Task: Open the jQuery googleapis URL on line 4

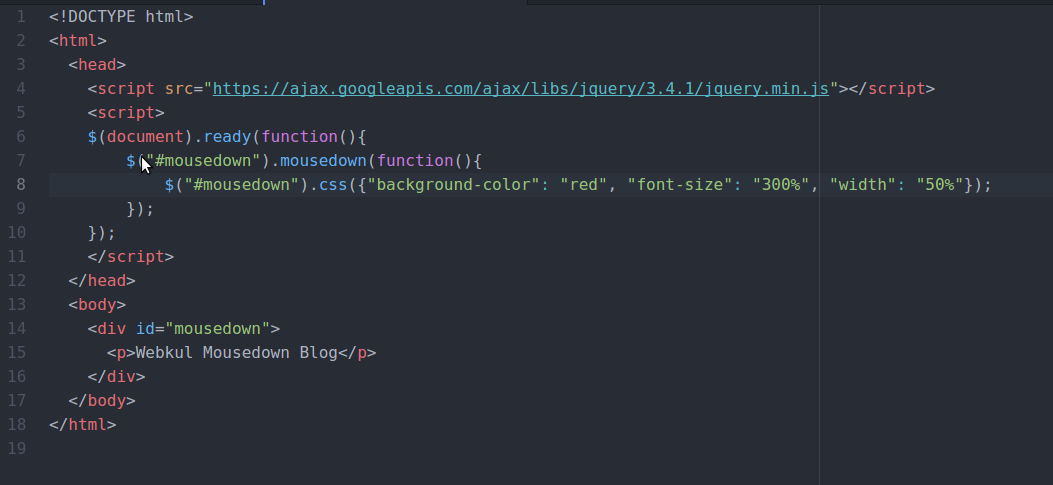Action: click(x=521, y=89)
